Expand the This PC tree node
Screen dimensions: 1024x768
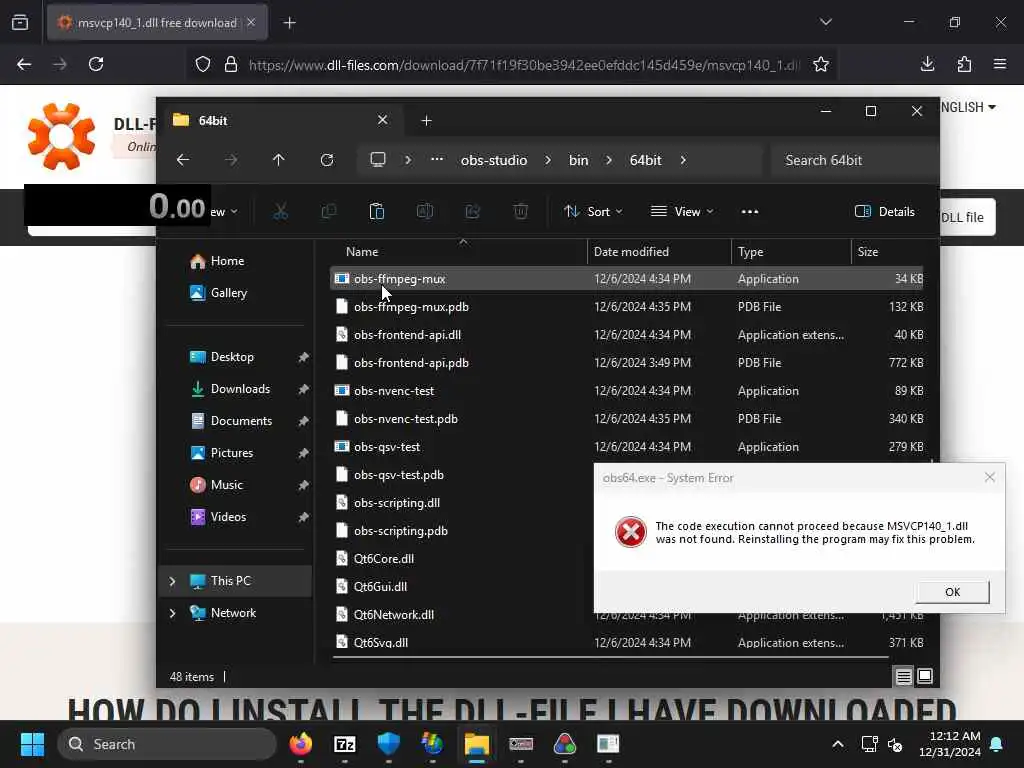[x=172, y=581]
